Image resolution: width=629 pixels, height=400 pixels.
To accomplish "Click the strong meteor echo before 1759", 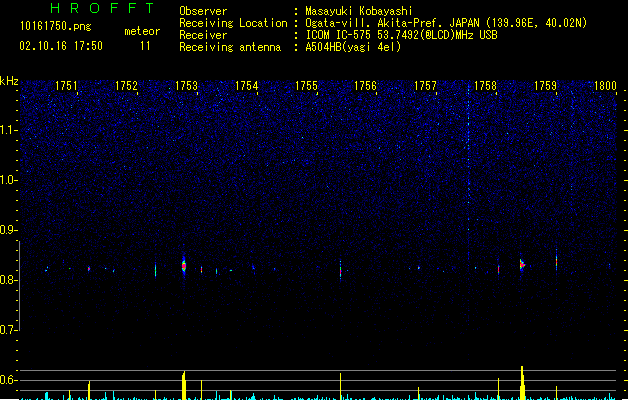I will (x=522, y=264).
